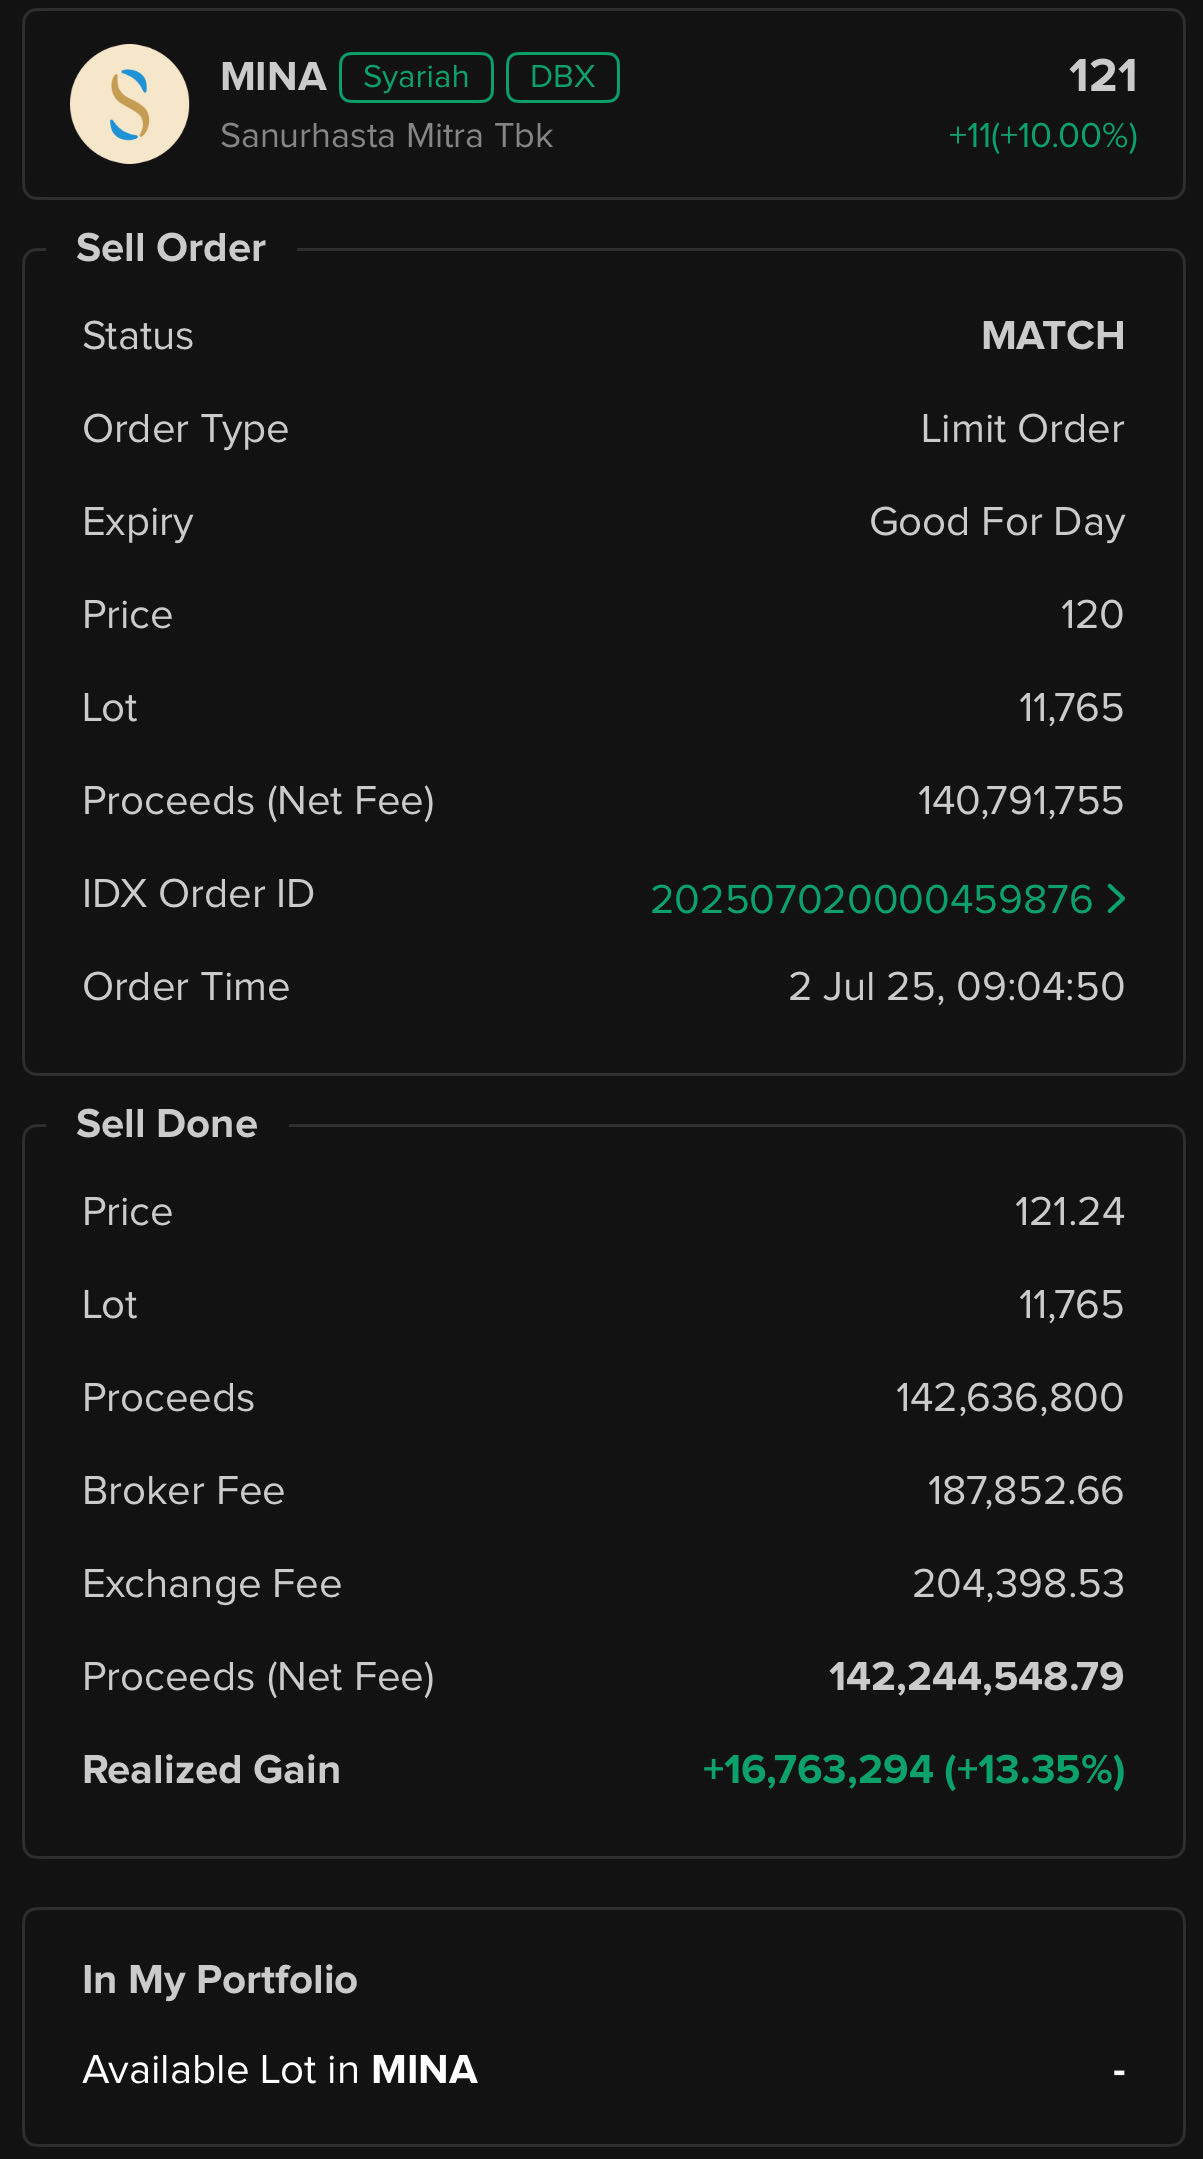Expand the IDX Order ID chevron arrow
Viewport: 1203px width, 2159px height.
(x=1116, y=899)
